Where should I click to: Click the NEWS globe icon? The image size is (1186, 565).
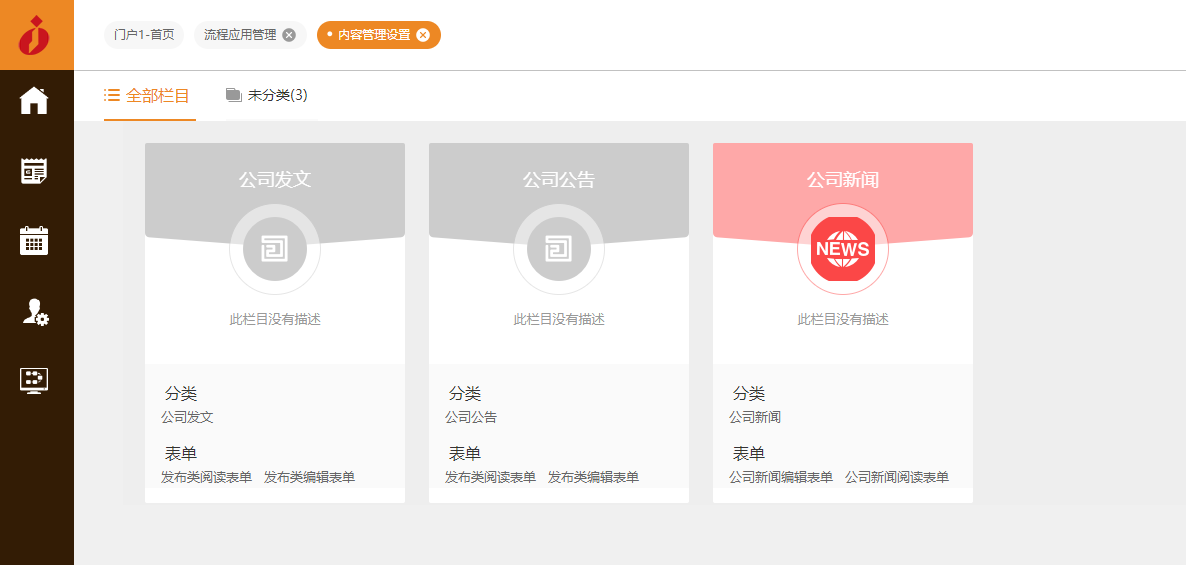[x=843, y=249]
